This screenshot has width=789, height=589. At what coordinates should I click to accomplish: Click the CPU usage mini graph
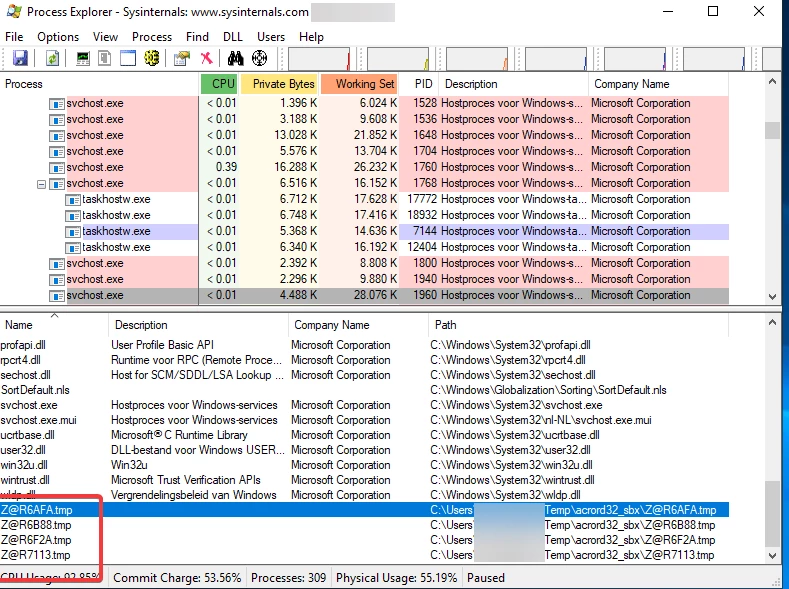point(319,59)
